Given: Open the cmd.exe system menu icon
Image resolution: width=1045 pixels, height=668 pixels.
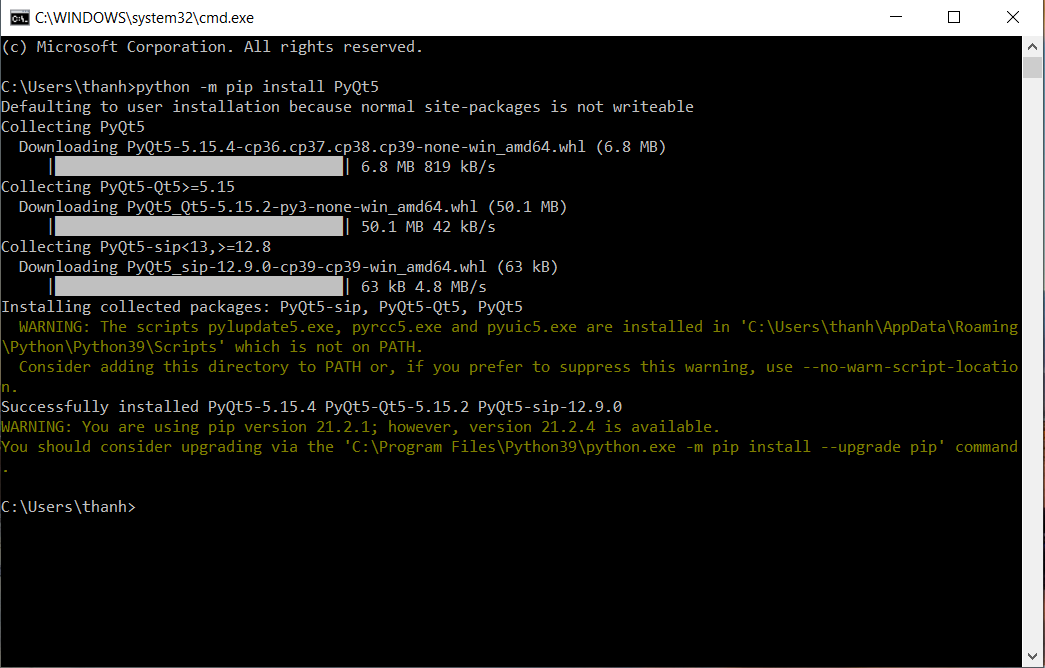Looking at the screenshot, I should point(18,17).
